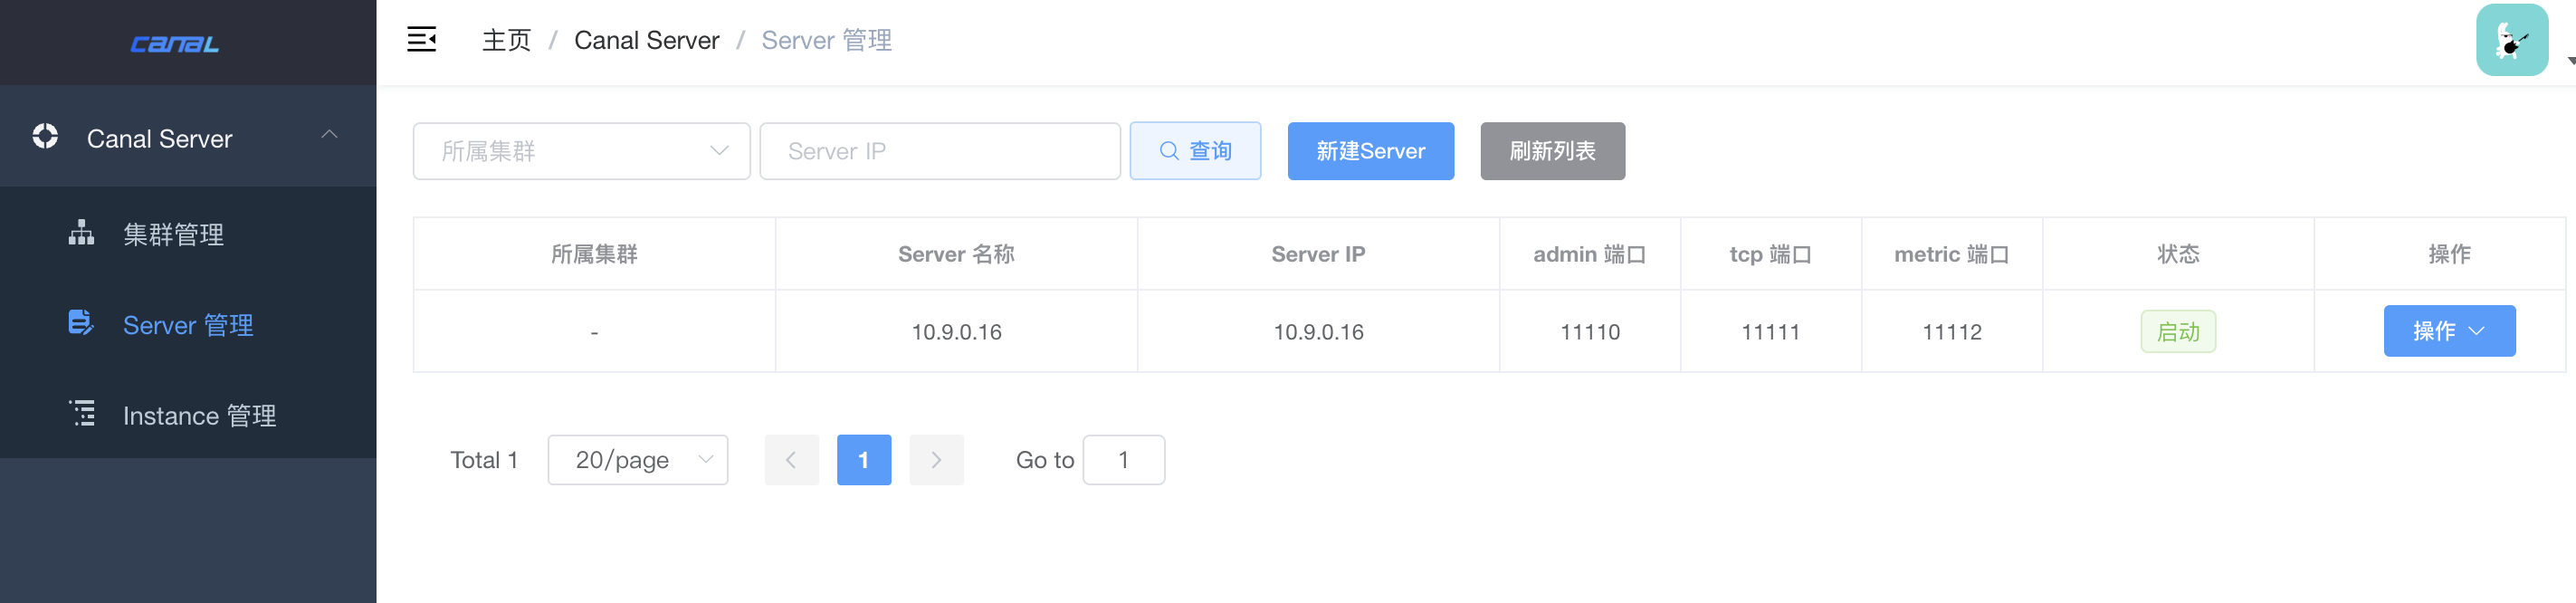Click the Instance 管理 list icon
2576x603 pixels.
click(x=81, y=414)
